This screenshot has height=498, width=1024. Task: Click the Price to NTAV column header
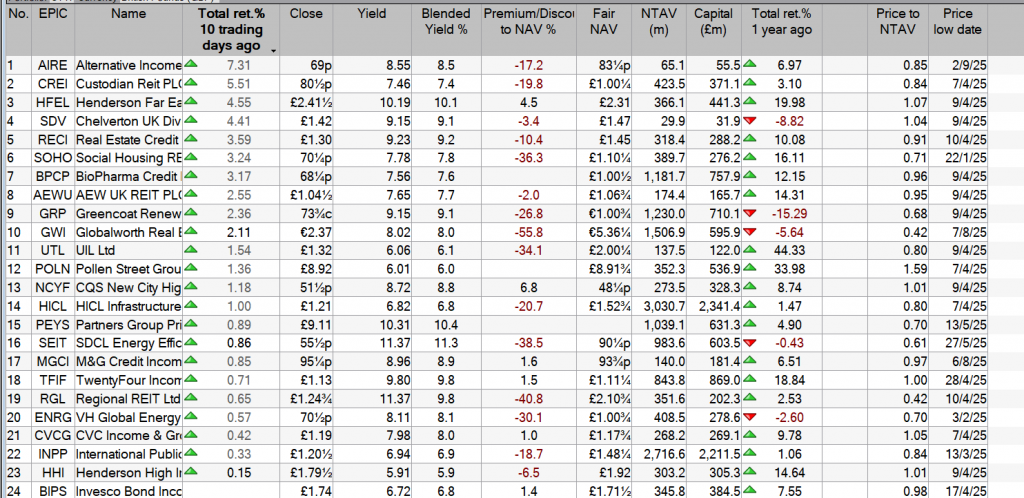898,30
